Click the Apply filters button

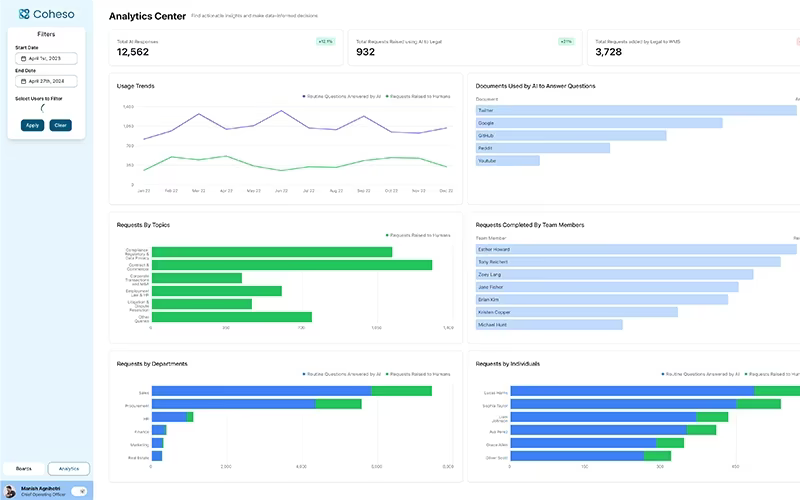pos(32,125)
